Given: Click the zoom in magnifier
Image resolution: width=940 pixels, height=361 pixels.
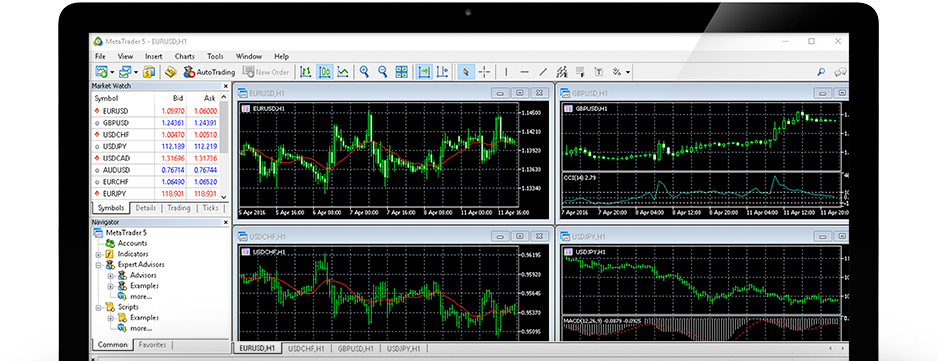Looking at the screenshot, I should click(364, 72).
